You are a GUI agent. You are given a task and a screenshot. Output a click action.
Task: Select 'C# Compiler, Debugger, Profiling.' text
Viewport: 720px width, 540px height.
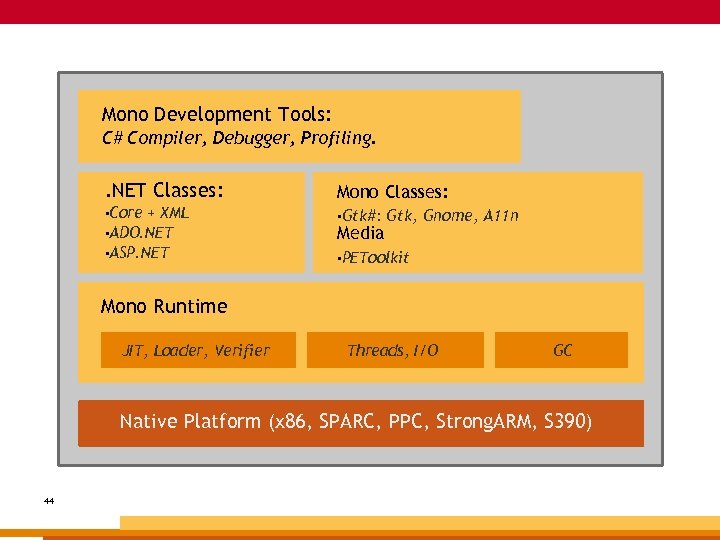click(239, 138)
